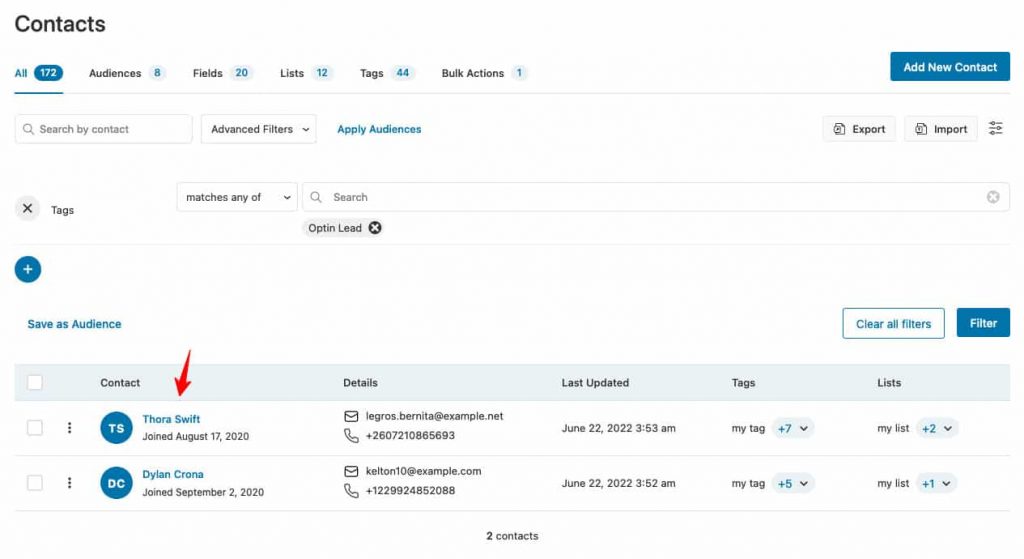
Task: Remove the Tags filter with X icon
Action: (28, 209)
